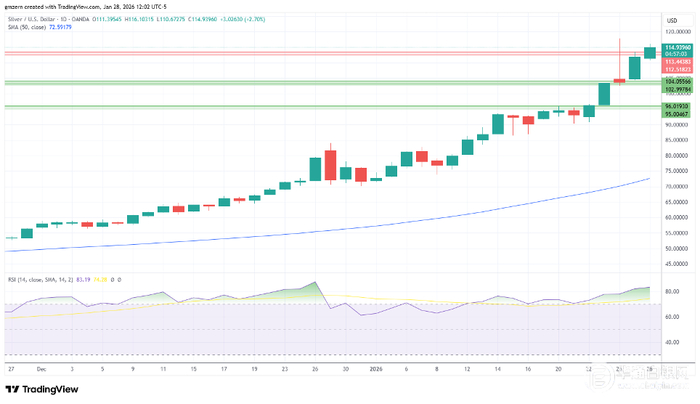Click the 80.00 level on RSI scale
Screen dimensions: 700x404
coord(672,292)
